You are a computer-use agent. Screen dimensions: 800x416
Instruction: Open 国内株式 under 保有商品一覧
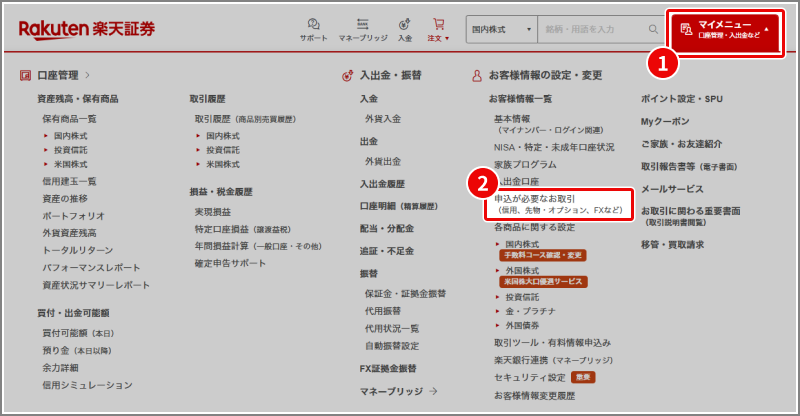[x=70, y=136]
